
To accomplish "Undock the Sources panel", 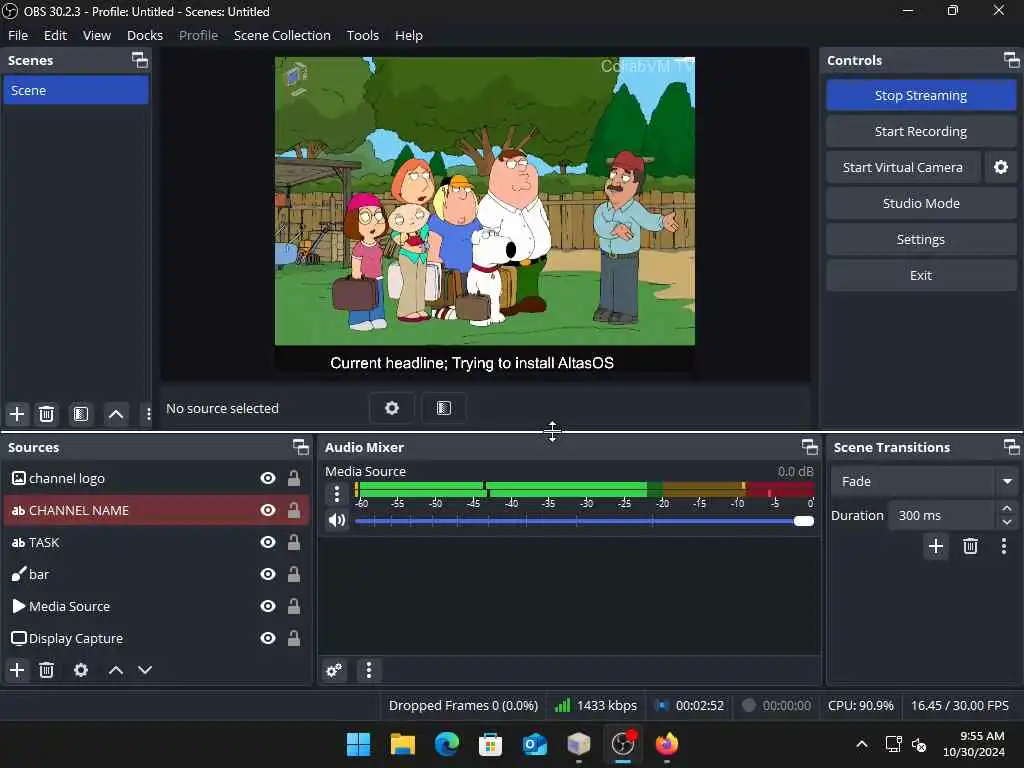I will click(x=300, y=447).
